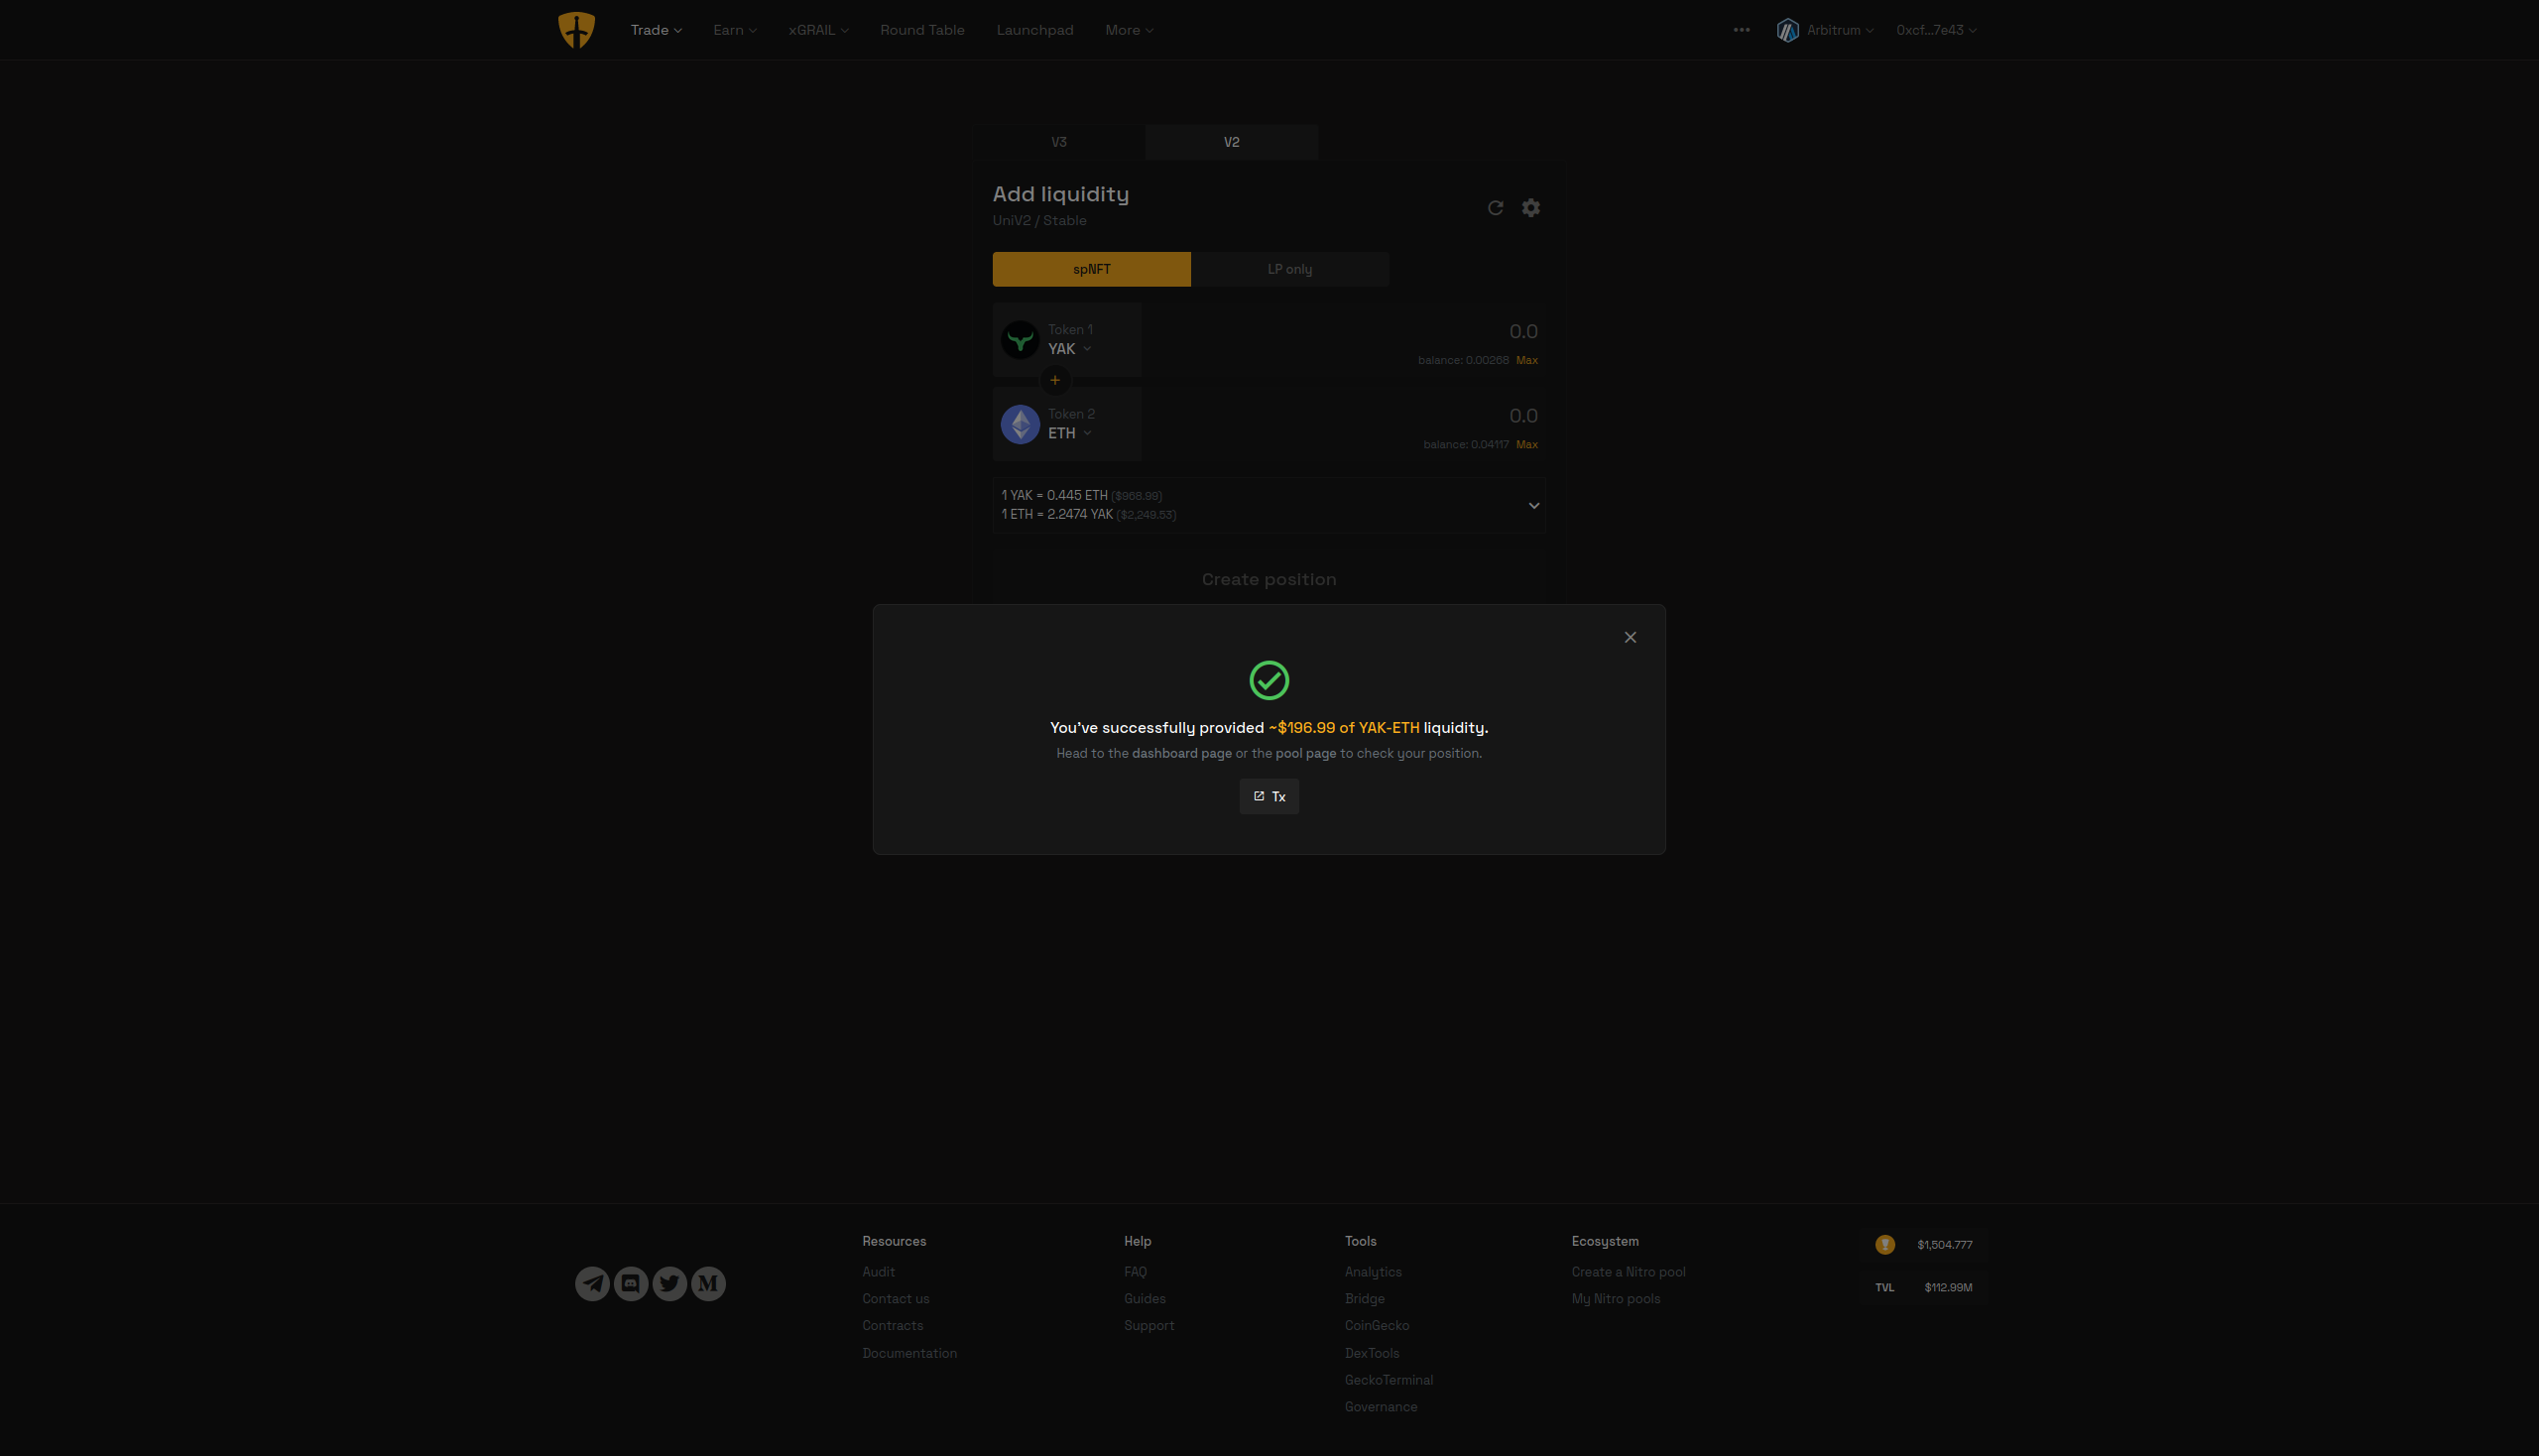
Task: Click the settings gear icon on Add liquidity
Action: [1531, 207]
